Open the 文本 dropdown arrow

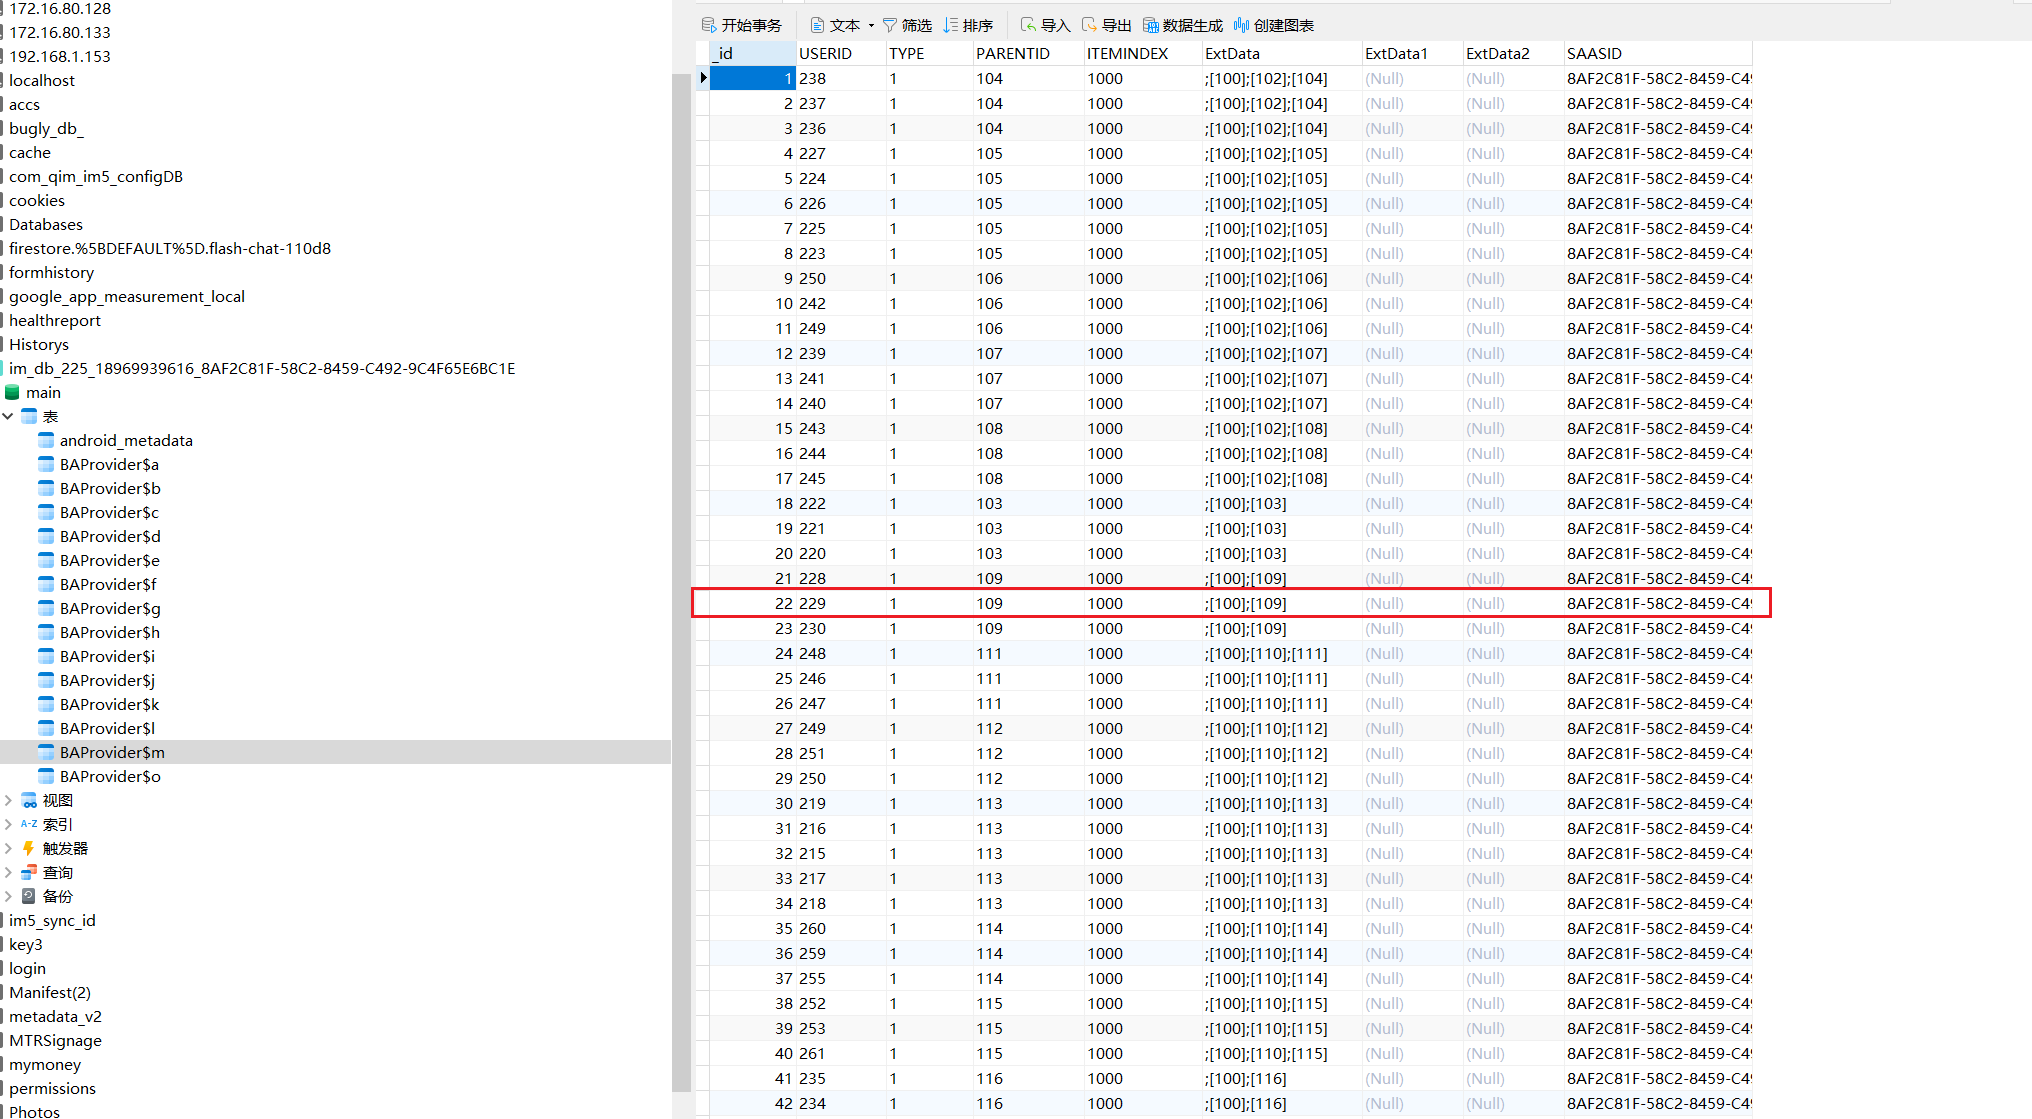[871, 26]
